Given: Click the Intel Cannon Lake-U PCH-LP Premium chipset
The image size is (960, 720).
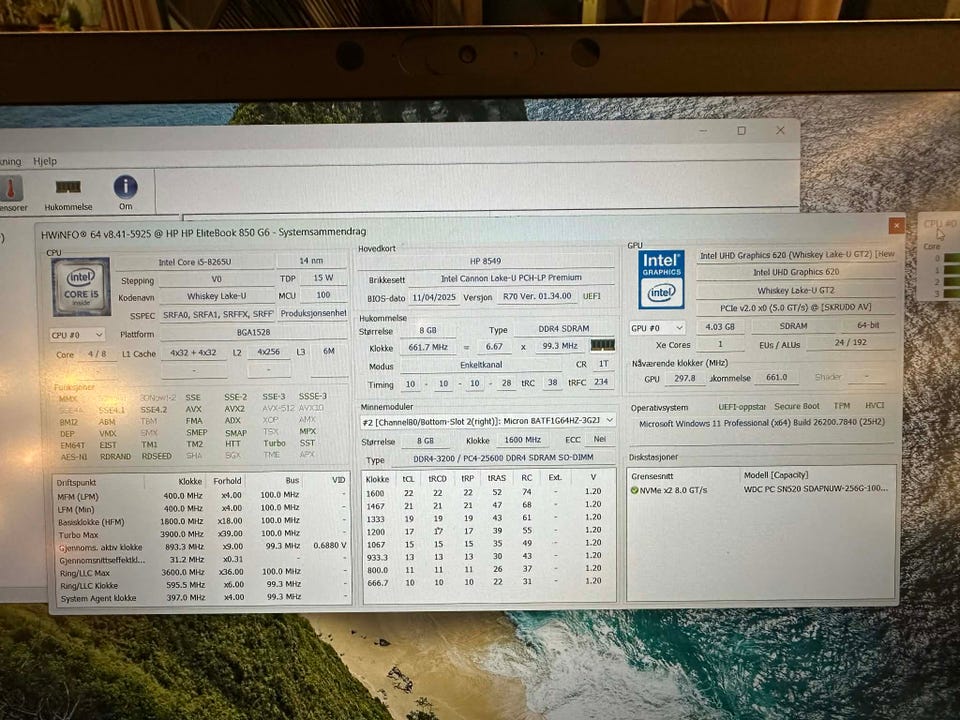Looking at the screenshot, I should (511, 278).
